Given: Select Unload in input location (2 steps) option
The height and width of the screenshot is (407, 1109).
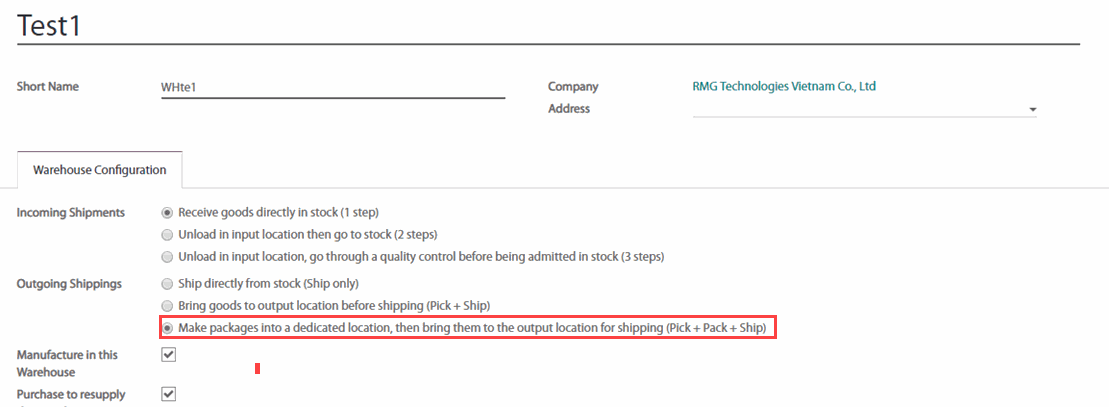Looking at the screenshot, I should pyautogui.click(x=167, y=234).
